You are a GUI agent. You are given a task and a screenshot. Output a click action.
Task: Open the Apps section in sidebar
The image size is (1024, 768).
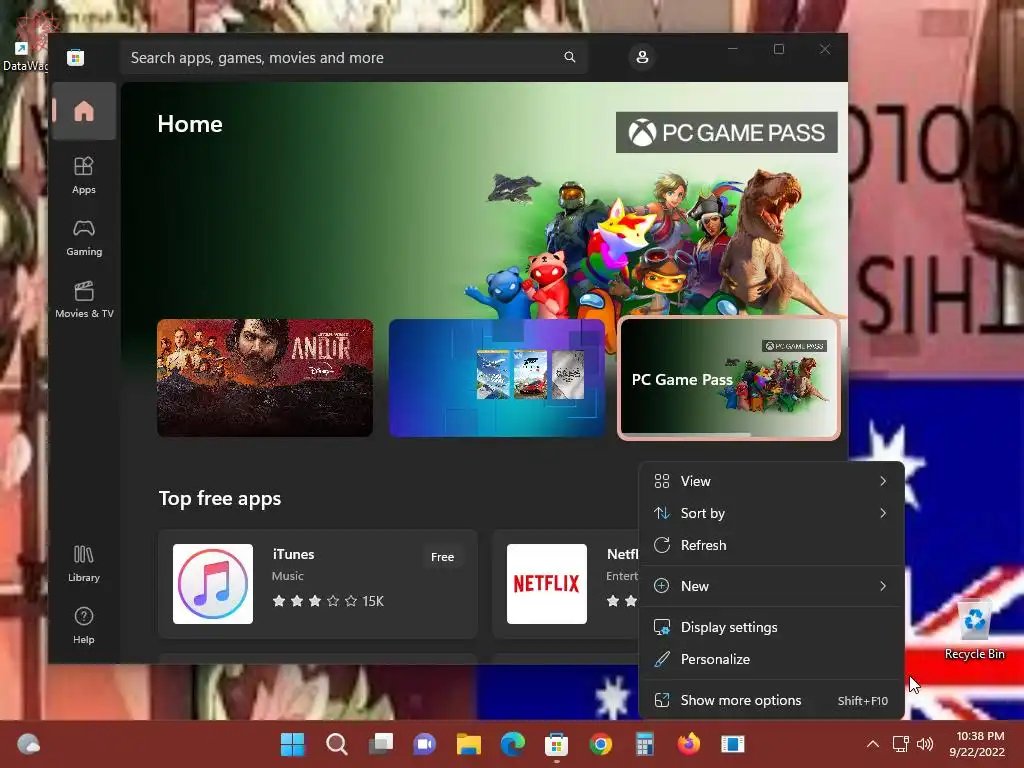[x=84, y=175]
